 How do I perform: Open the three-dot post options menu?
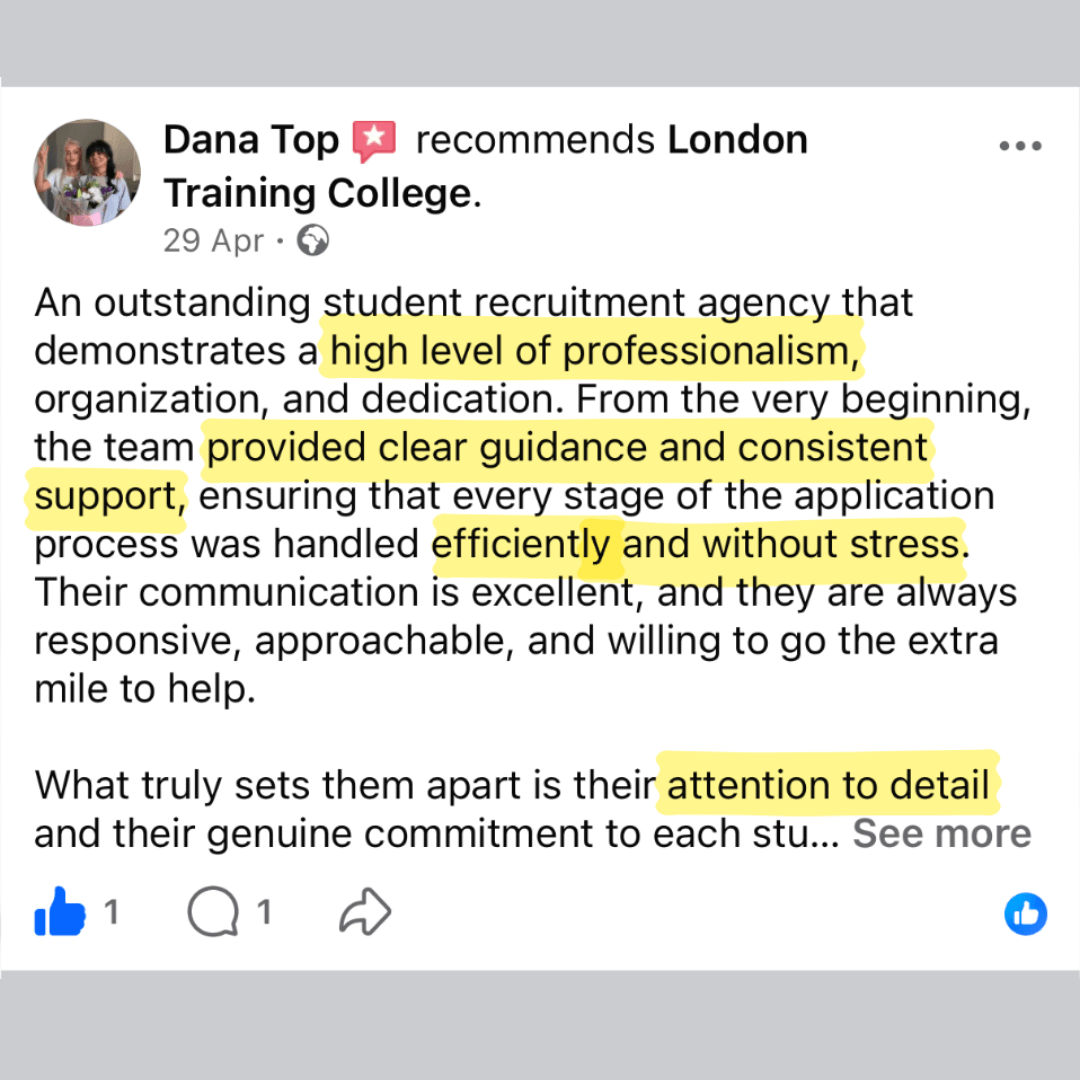(x=1020, y=145)
